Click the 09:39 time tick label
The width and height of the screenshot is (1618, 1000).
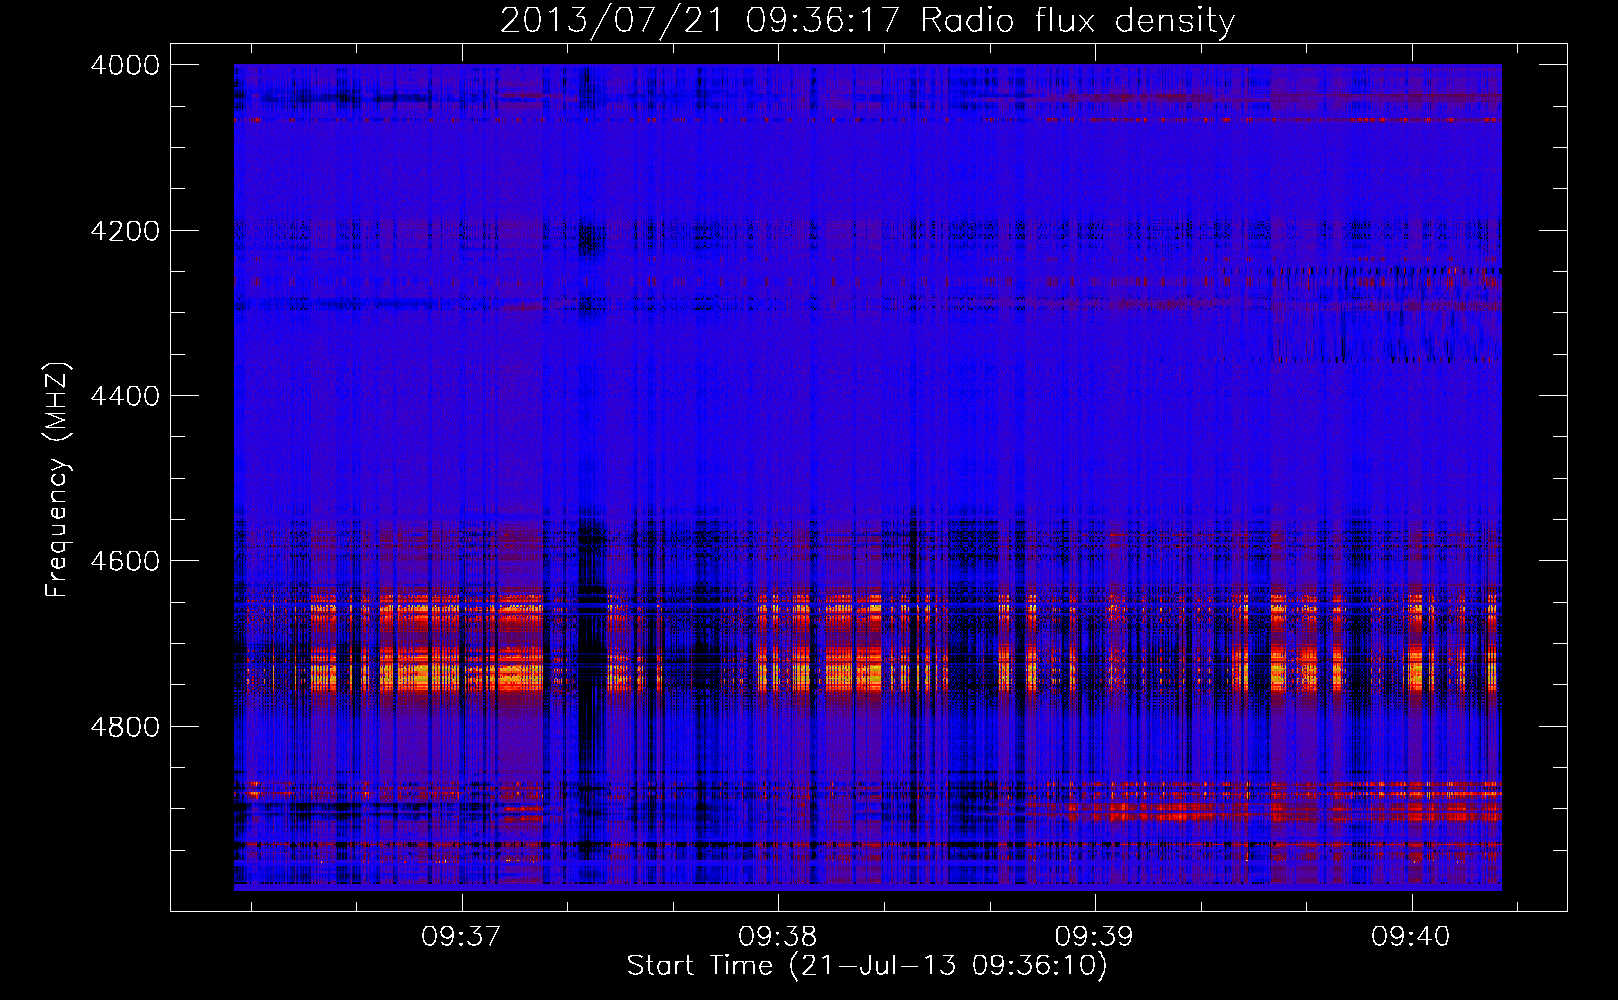point(1095,937)
